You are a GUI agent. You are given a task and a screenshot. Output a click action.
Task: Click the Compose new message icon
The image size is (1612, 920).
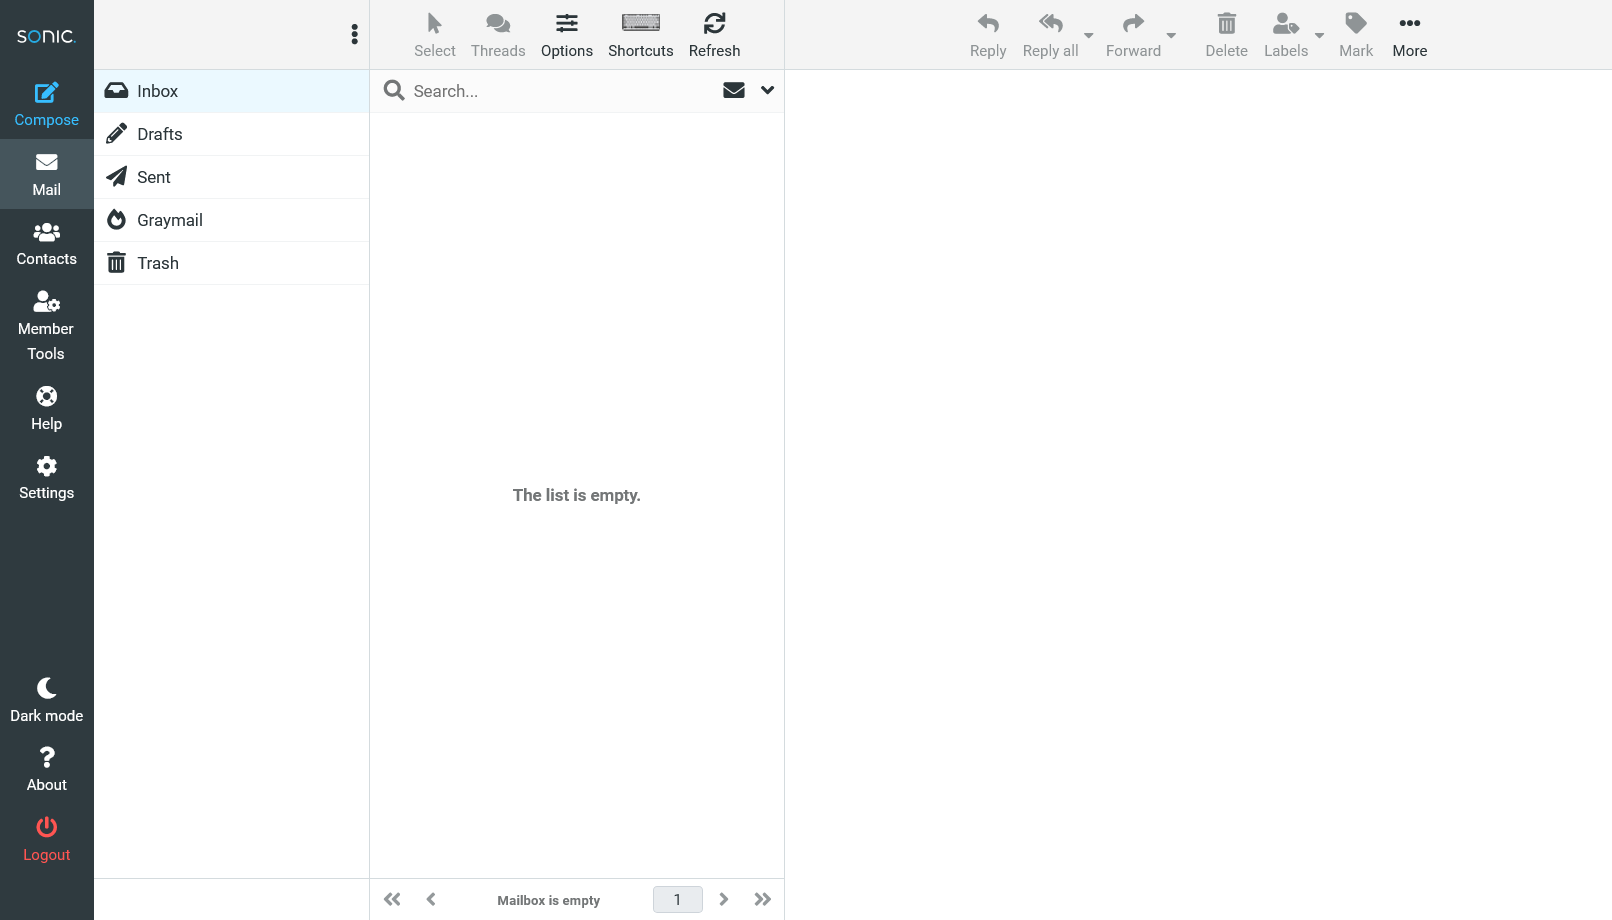[x=47, y=93]
